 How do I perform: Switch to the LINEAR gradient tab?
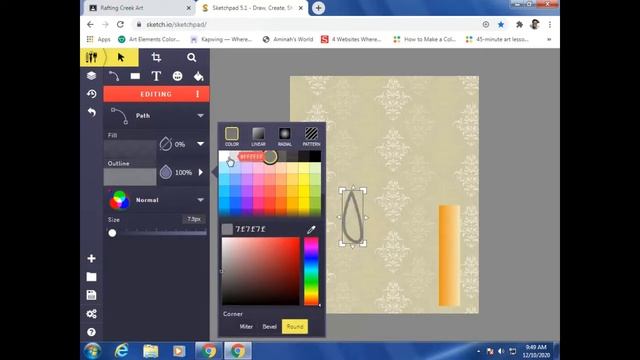pyautogui.click(x=258, y=136)
